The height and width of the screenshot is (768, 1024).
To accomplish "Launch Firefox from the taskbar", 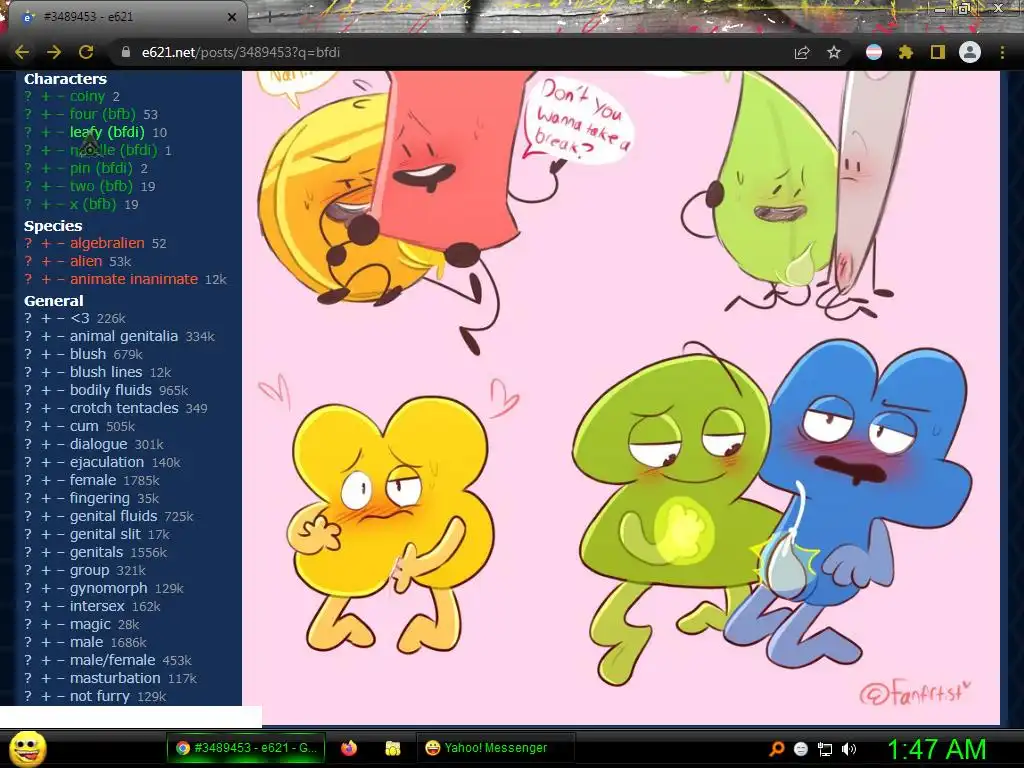I will pos(349,748).
